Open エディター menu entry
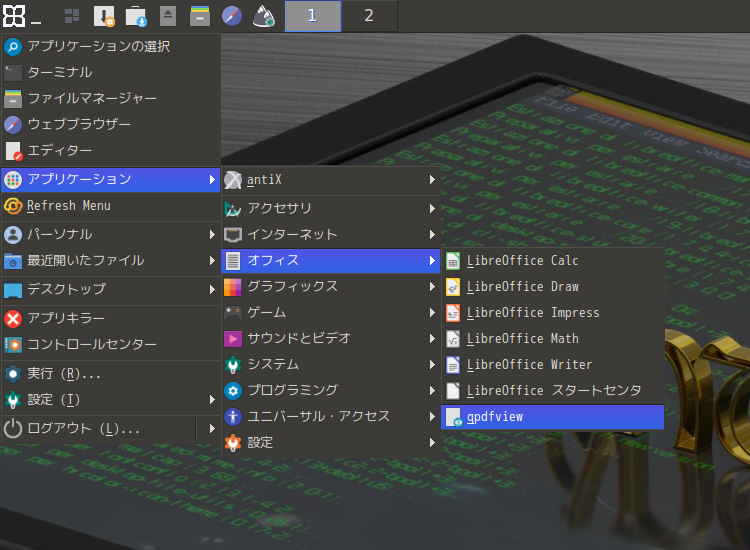This screenshot has height=550, width=750. point(110,151)
